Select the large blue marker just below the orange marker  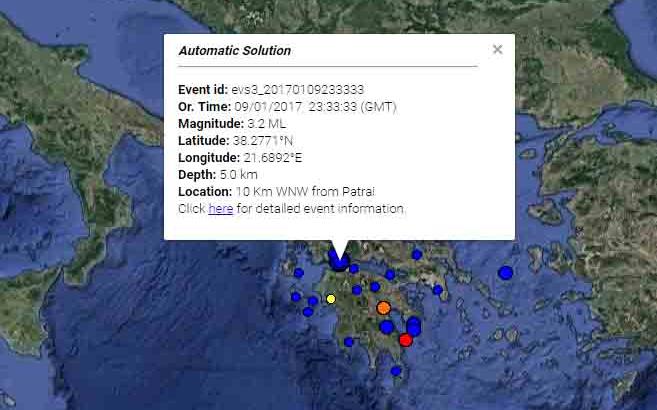[x=387, y=327]
